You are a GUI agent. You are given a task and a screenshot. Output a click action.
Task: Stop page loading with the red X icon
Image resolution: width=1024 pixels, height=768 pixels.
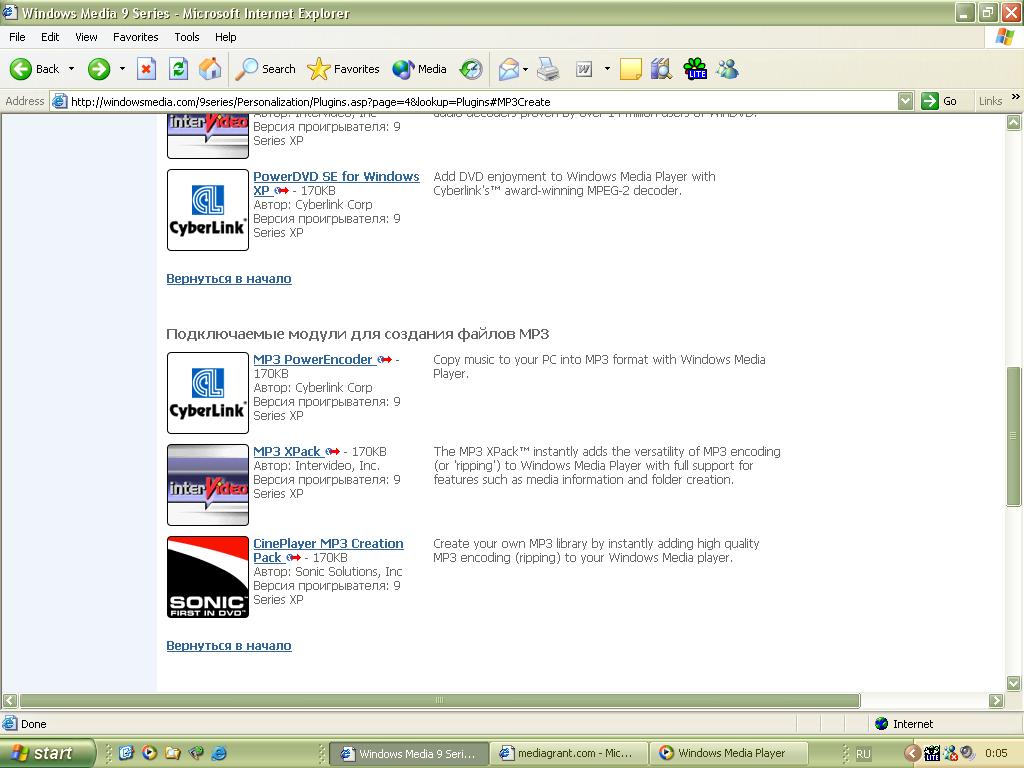click(146, 69)
